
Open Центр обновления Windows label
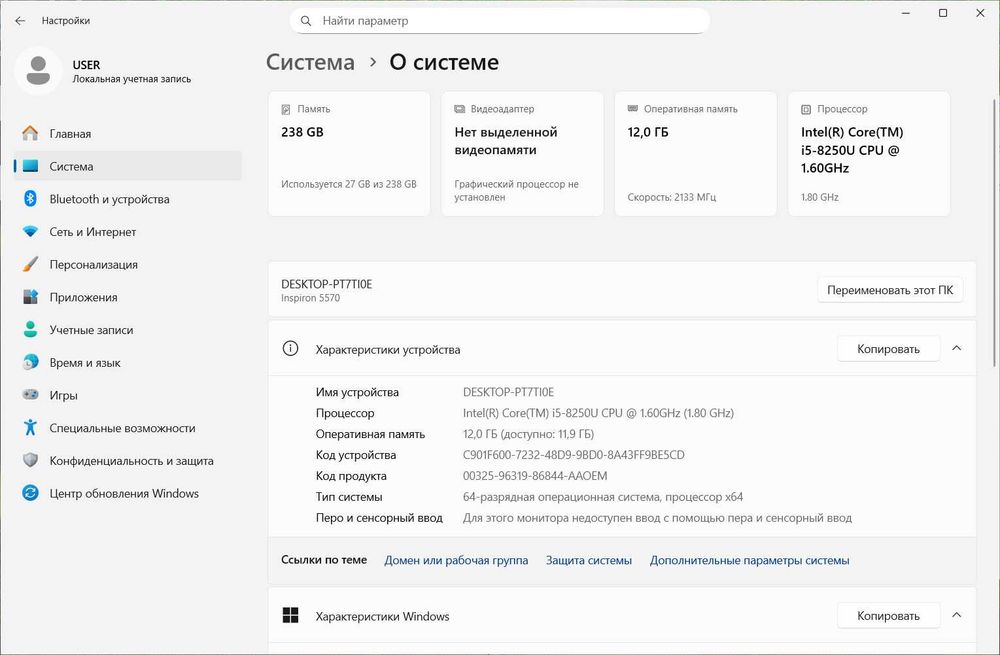124,494
